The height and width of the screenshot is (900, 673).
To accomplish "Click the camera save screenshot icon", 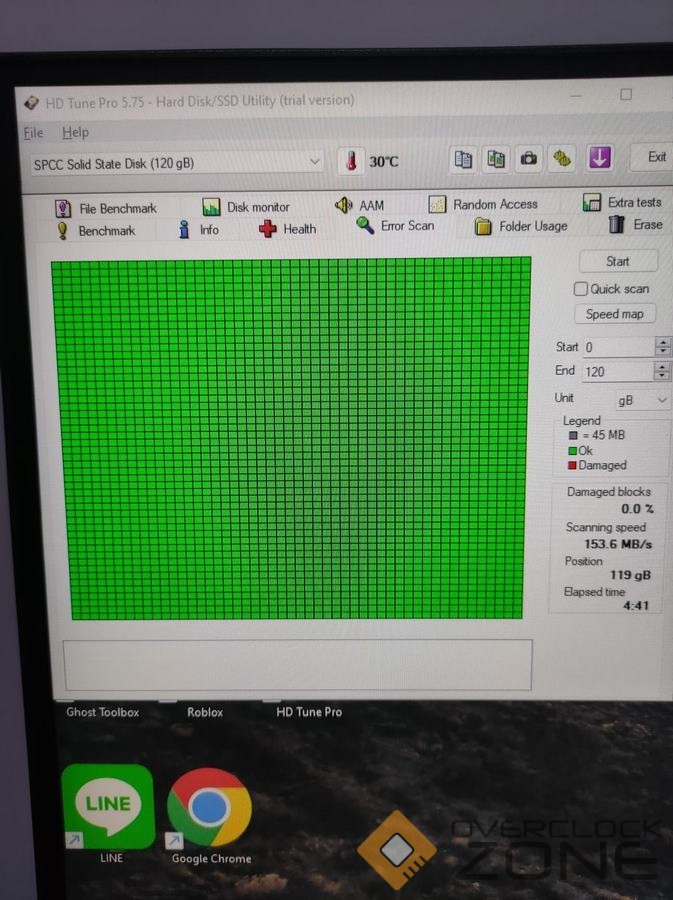I will [x=528, y=158].
